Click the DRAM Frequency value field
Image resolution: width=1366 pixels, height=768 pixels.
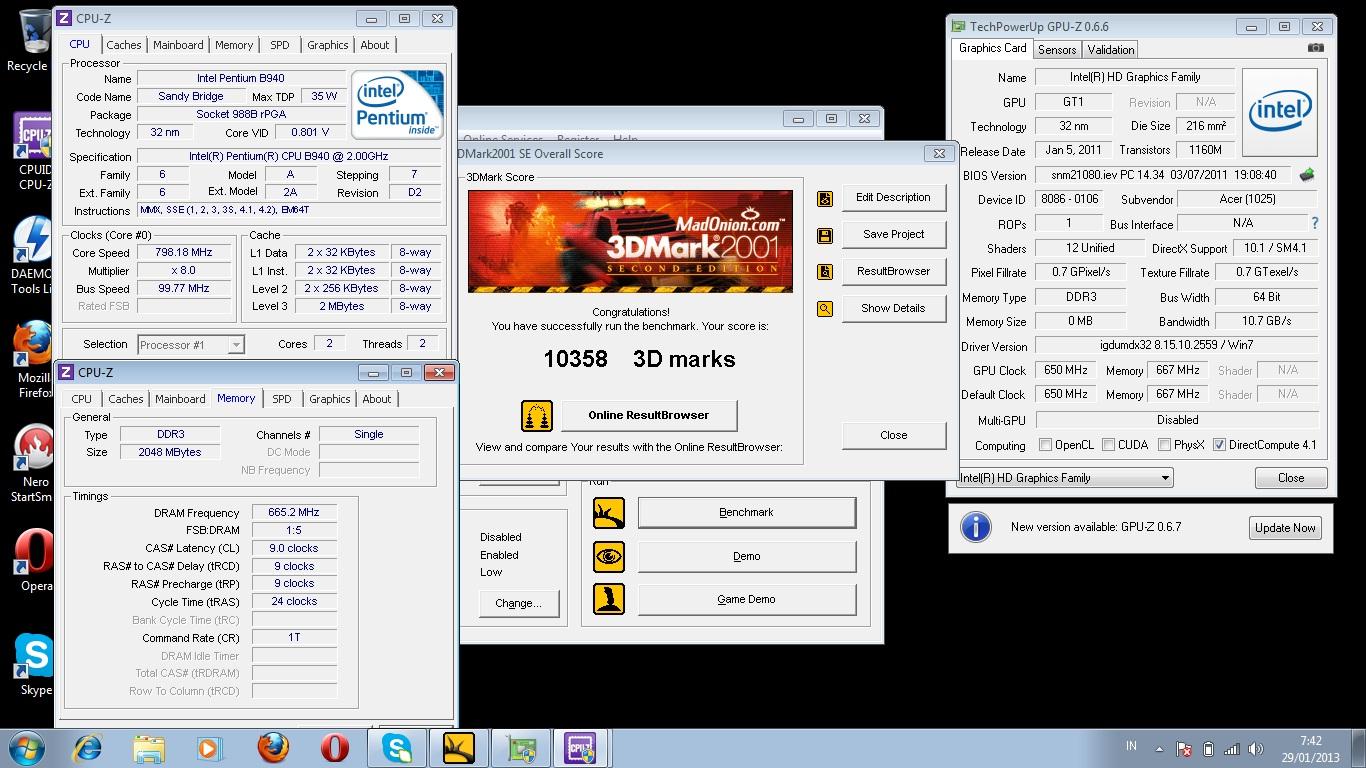[x=294, y=513]
